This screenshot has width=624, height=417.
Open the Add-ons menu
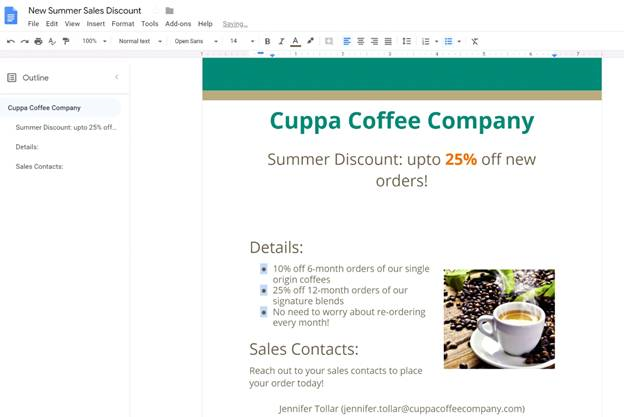(x=178, y=23)
